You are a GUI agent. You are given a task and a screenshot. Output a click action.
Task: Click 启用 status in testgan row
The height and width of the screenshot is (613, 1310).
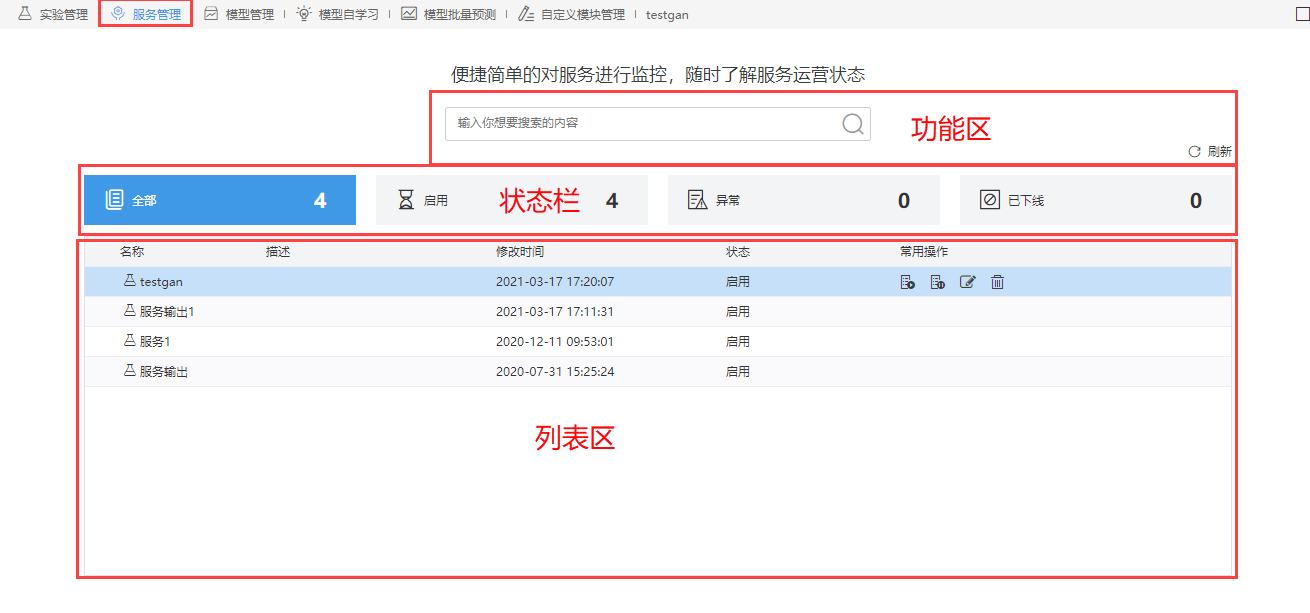[738, 282]
